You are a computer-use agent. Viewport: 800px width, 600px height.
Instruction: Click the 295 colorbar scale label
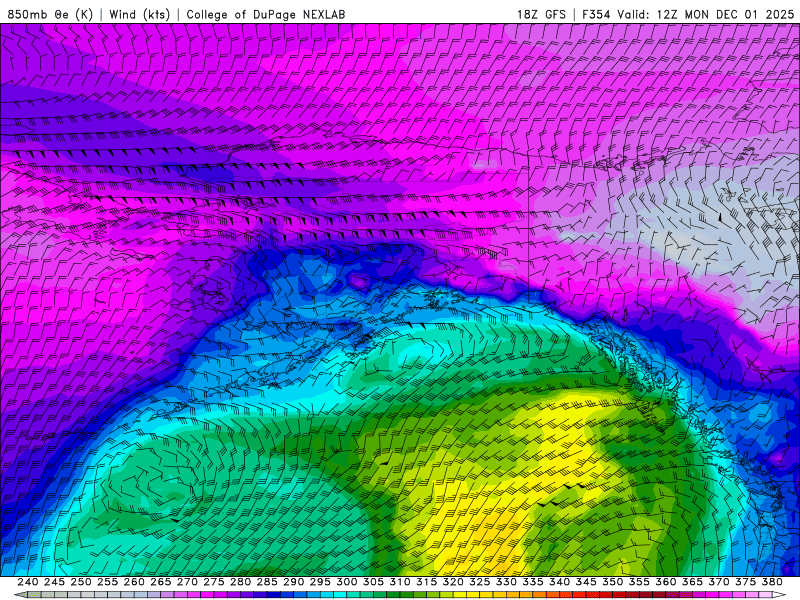pos(320,582)
